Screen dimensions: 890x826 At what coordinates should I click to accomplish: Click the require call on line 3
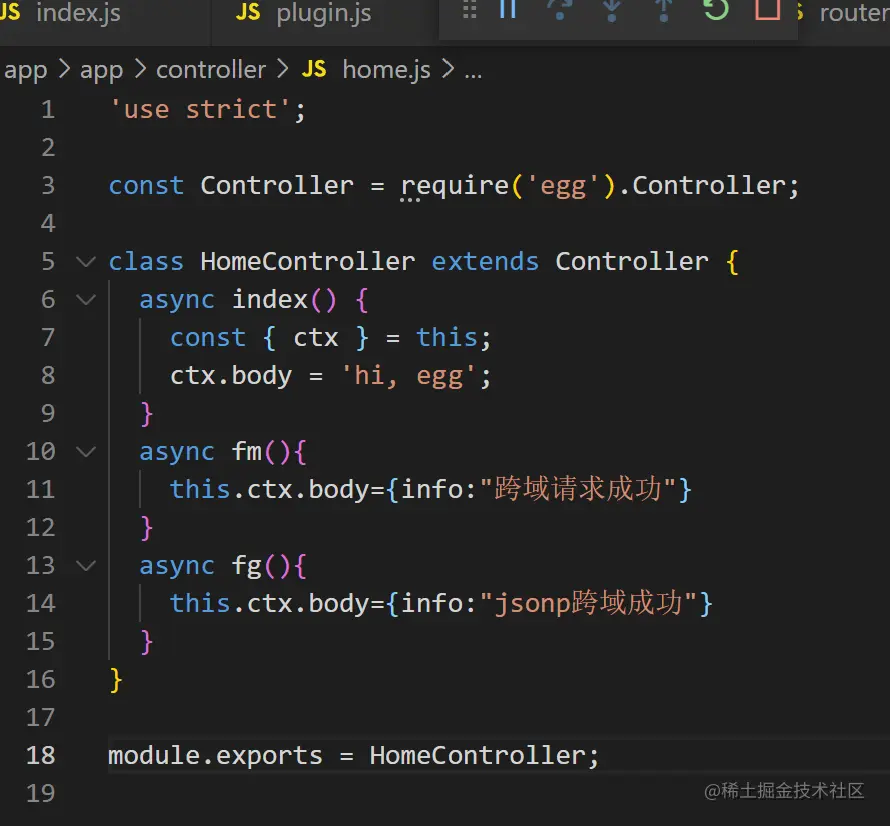(454, 186)
